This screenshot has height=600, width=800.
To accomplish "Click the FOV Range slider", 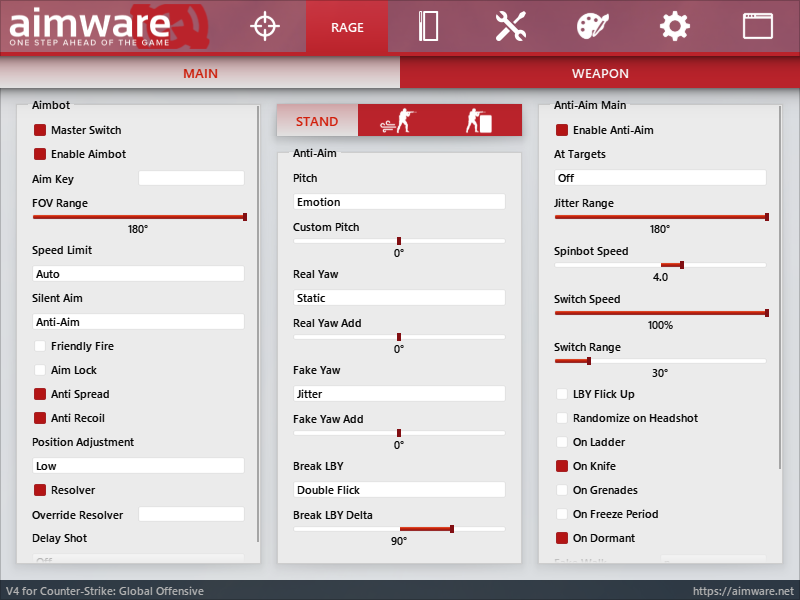I will [x=139, y=217].
